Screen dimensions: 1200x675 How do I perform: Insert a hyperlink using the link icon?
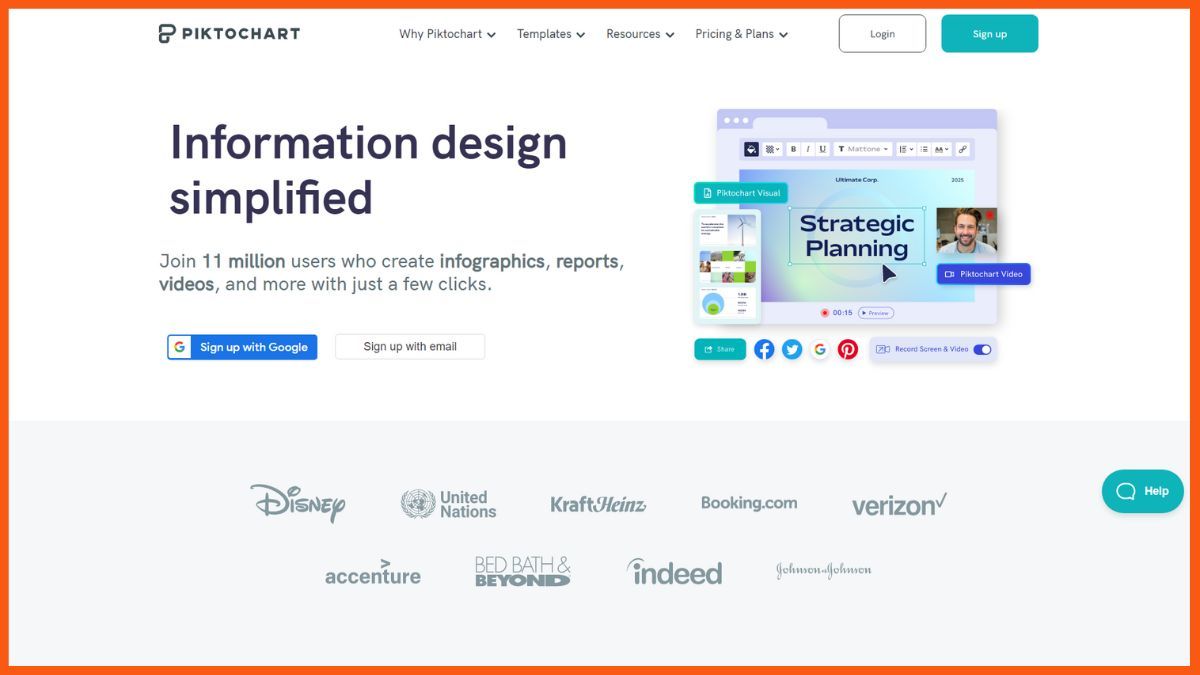pyautogui.click(x=962, y=149)
